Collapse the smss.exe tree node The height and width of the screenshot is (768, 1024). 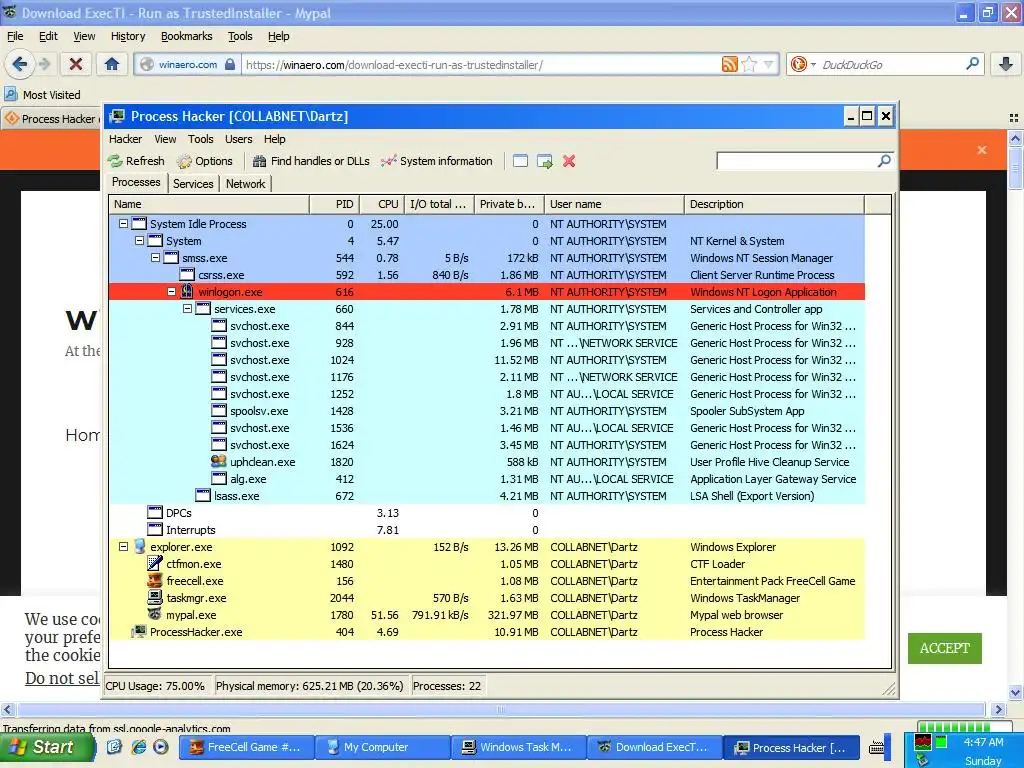click(155, 258)
